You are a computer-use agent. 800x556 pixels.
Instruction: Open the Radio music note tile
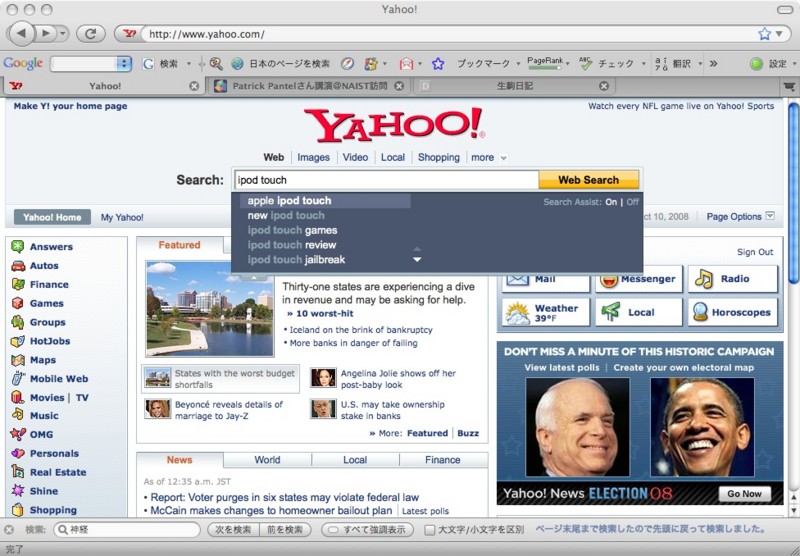[x=733, y=279]
